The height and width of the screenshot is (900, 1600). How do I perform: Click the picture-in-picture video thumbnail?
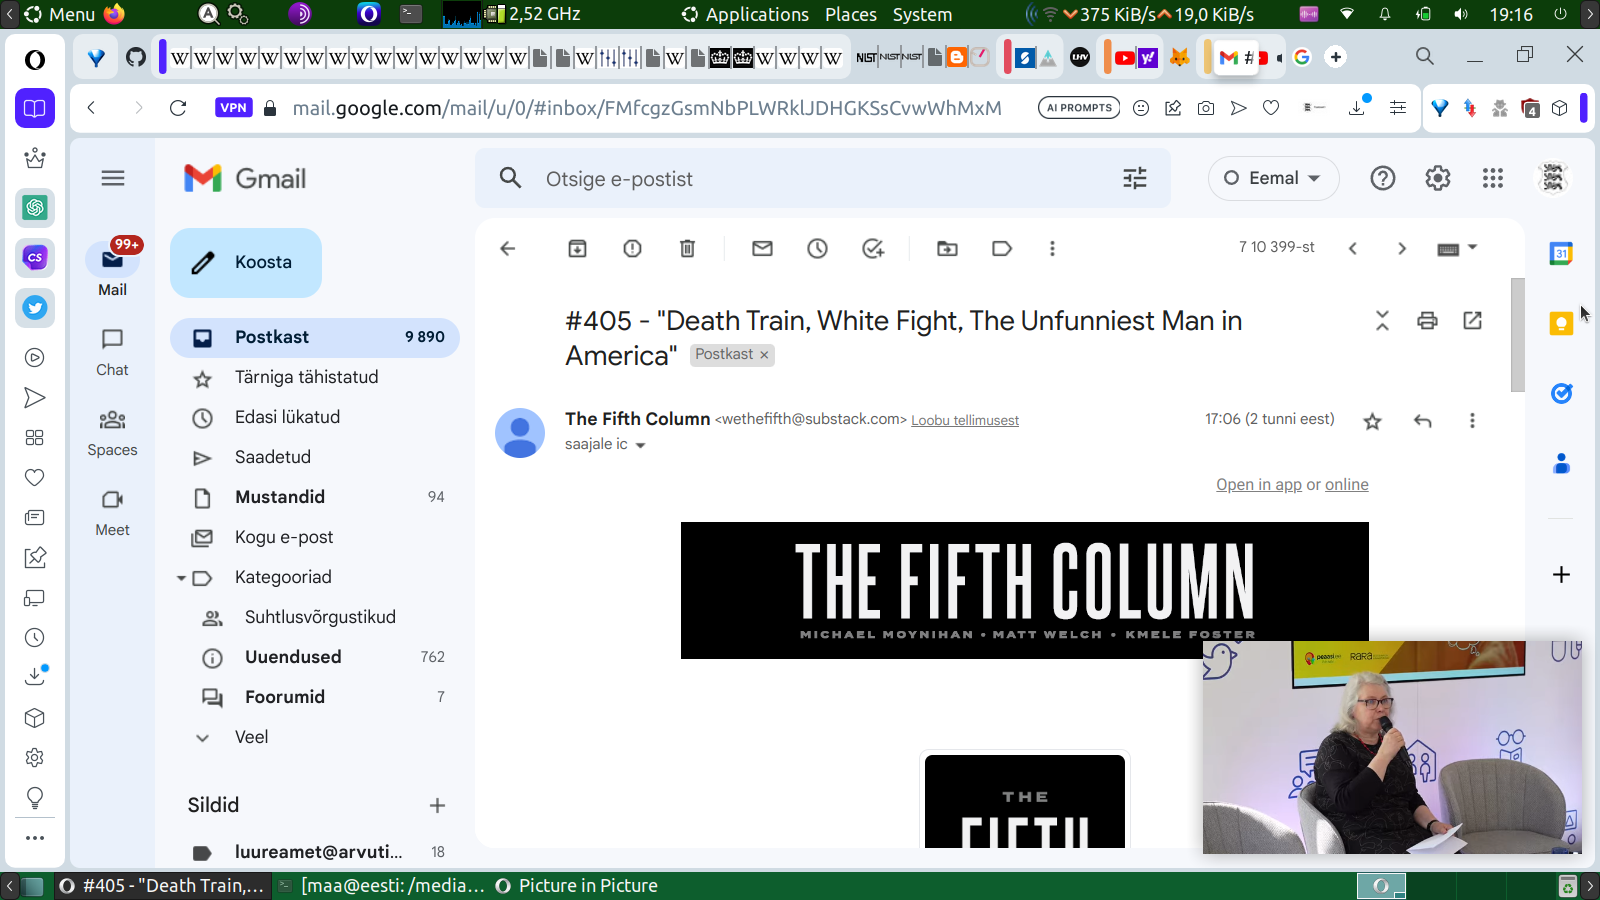[1392, 747]
